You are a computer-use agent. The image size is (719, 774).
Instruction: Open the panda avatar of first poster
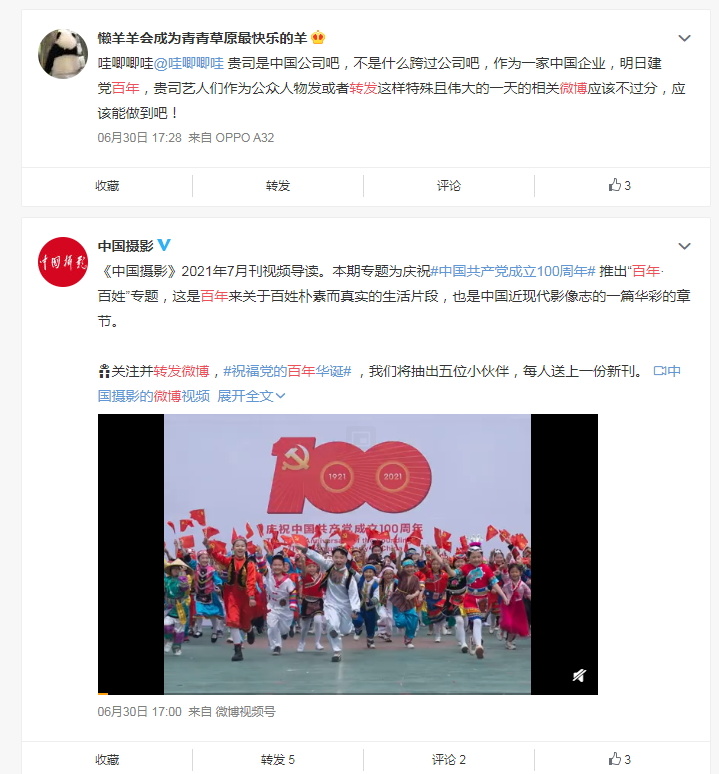(63, 53)
